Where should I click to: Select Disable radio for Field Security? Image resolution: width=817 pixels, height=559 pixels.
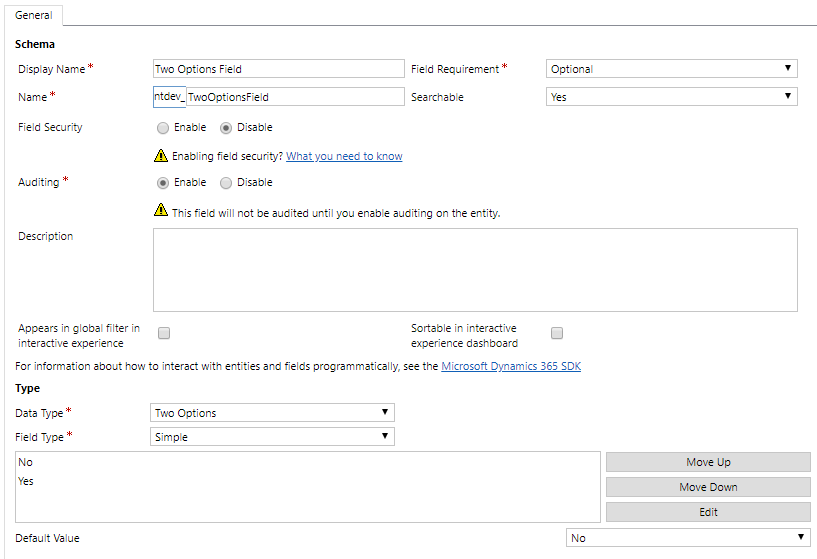coord(226,128)
